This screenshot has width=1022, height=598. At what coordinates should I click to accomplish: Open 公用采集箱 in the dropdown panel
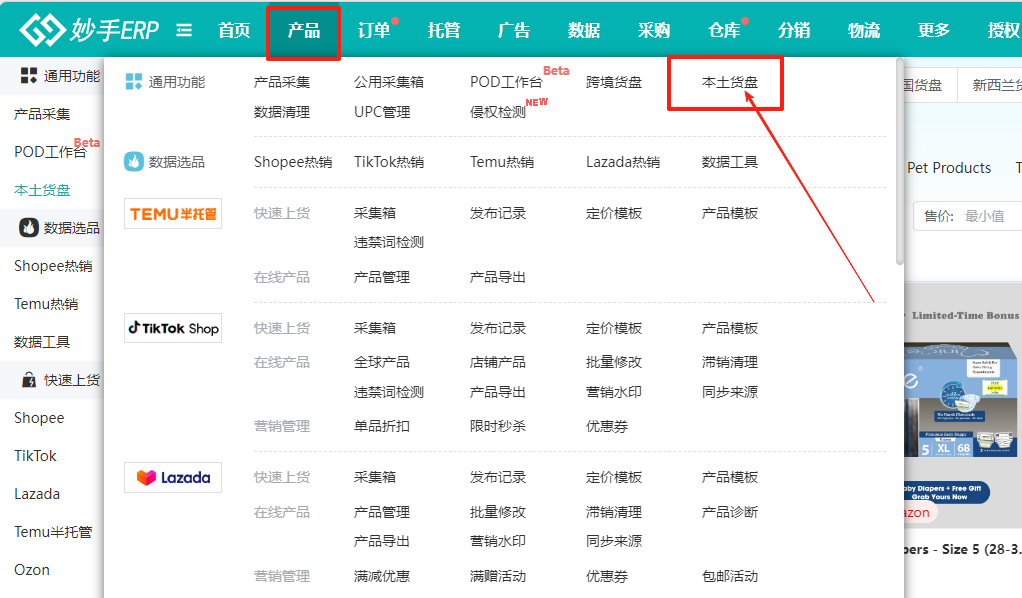point(389,82)
